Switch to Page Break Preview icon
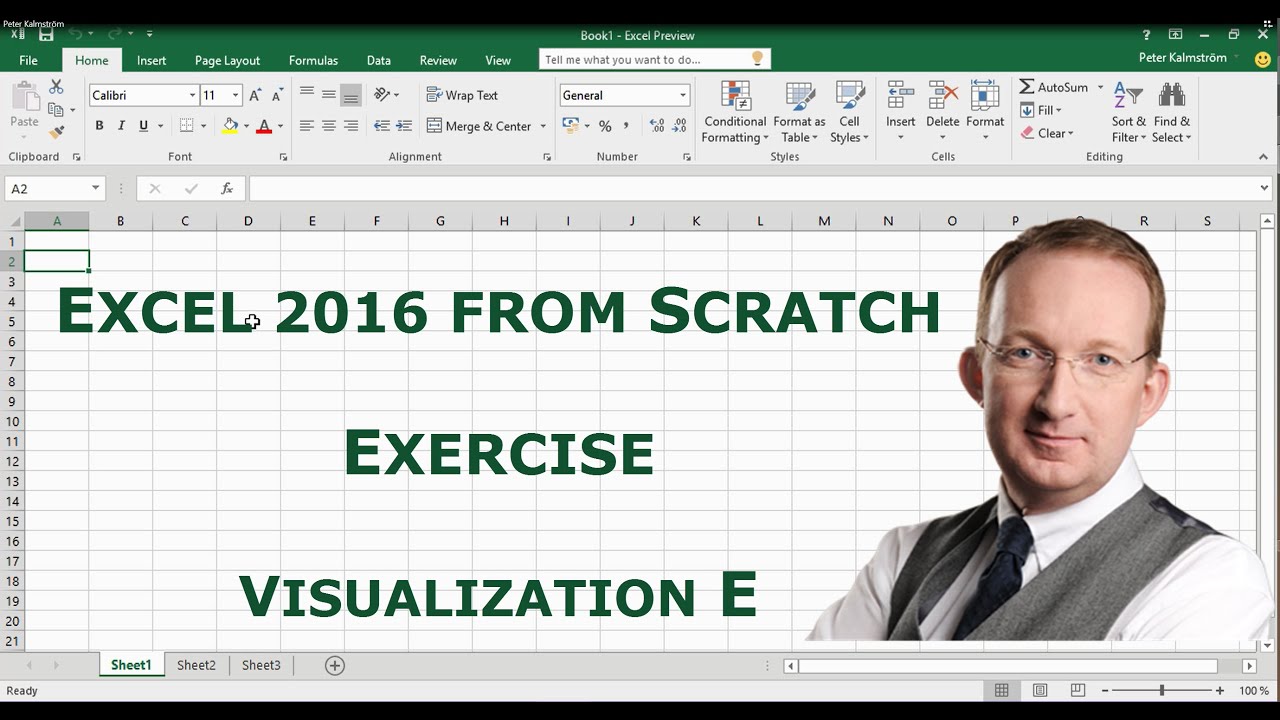 pos(1077,690)
